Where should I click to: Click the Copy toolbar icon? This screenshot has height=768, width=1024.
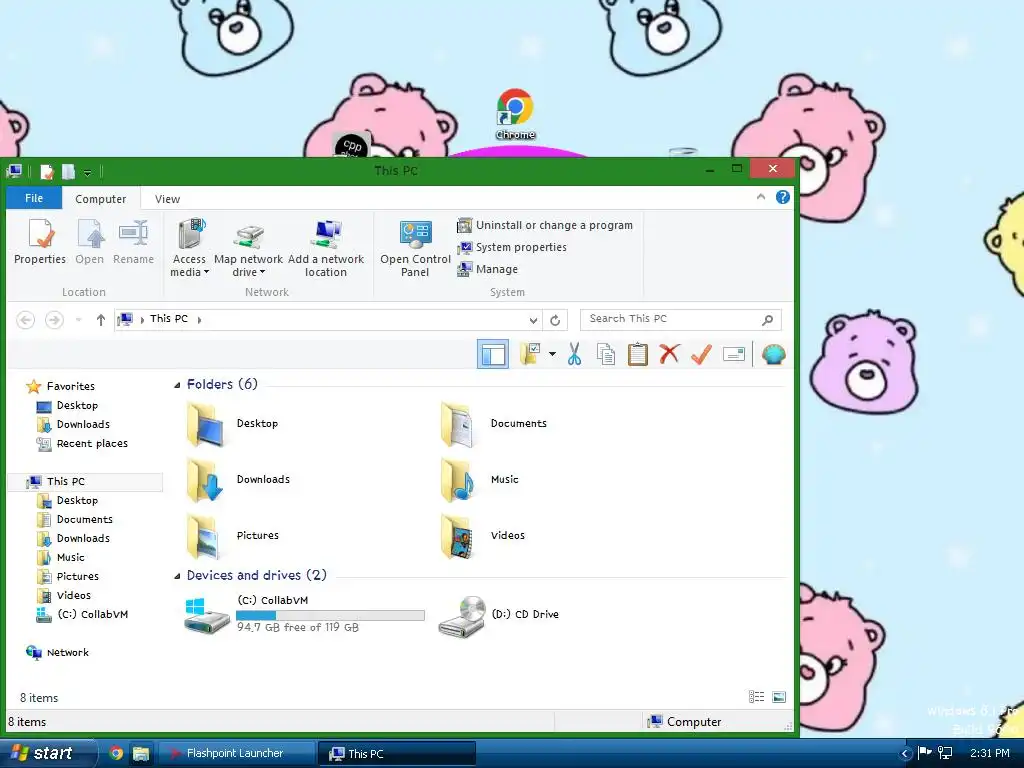606,355
